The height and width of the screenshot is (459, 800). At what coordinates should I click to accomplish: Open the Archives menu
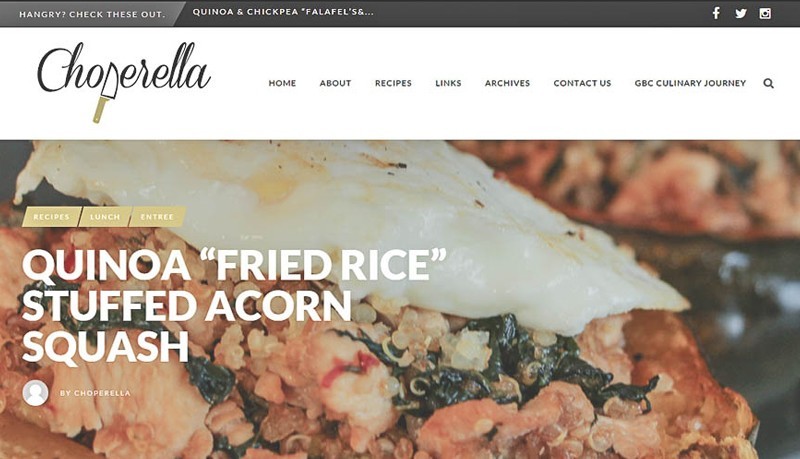(x=507, y=83)
